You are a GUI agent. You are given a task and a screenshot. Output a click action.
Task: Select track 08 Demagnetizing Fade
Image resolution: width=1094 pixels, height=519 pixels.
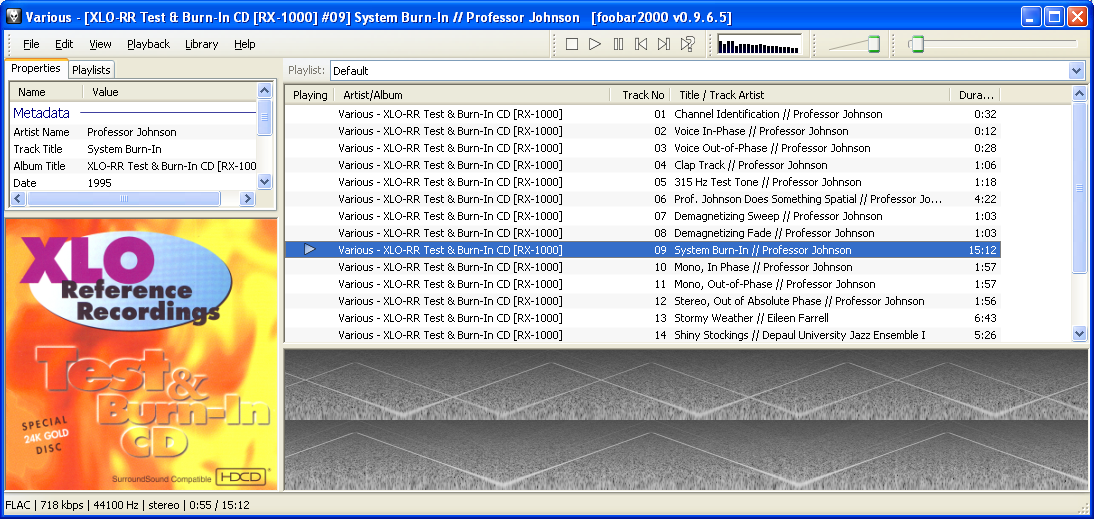point(643,233)
